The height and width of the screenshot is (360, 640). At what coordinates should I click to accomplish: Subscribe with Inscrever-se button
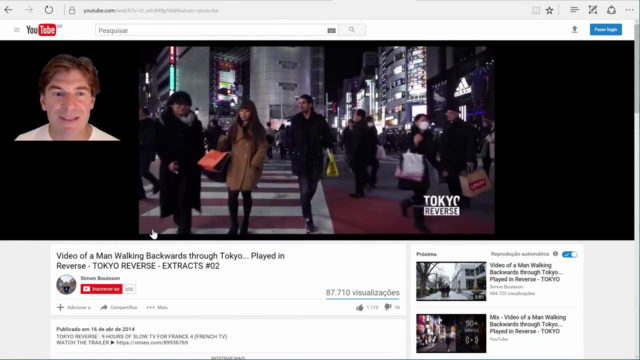(102, 289)
